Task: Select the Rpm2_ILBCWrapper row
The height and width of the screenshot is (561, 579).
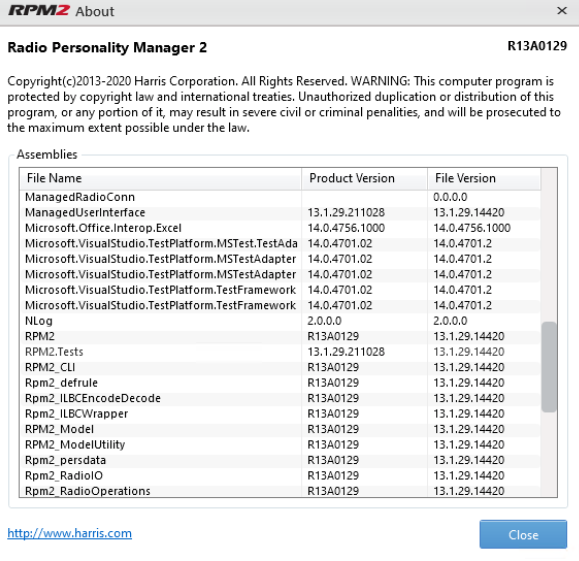Action: [x=280, y=414]
